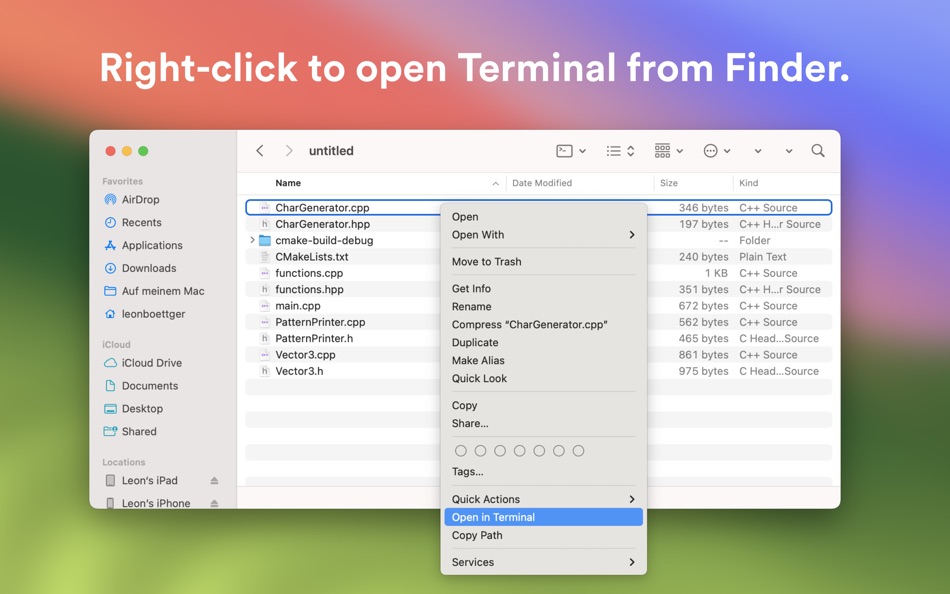Choose Rename in context menu
The height and width of the screenshot is (594, 950).
coord(543,306)
